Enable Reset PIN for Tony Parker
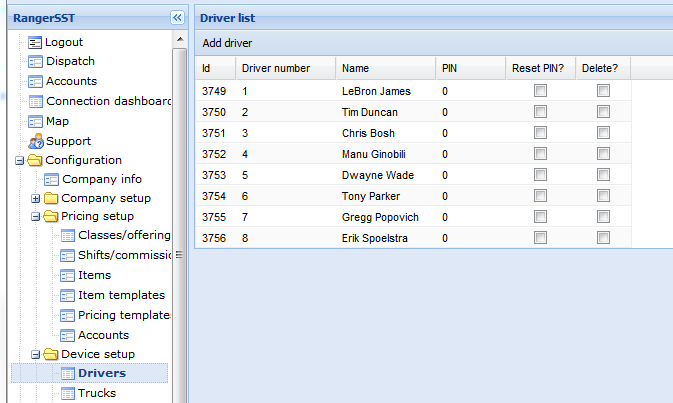 pos(540,196)
